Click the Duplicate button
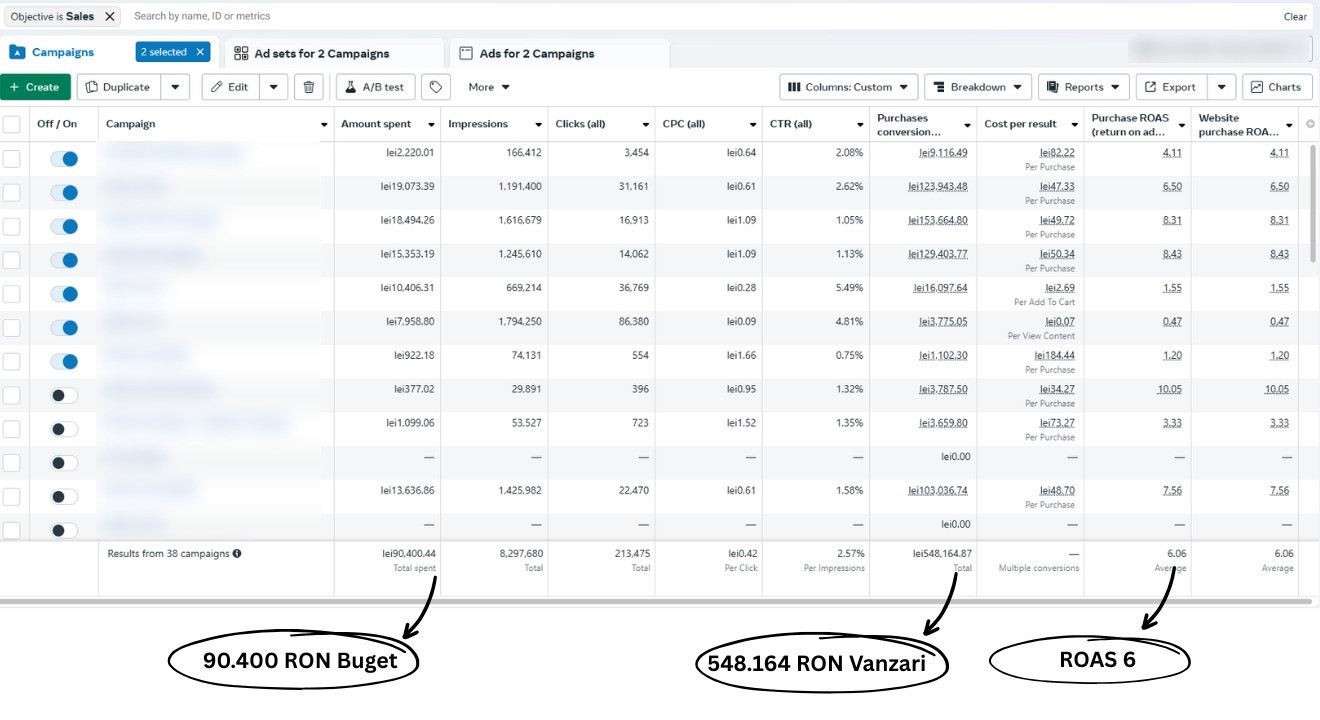The width and height of the screenshot is (1320, 720). 118,87
